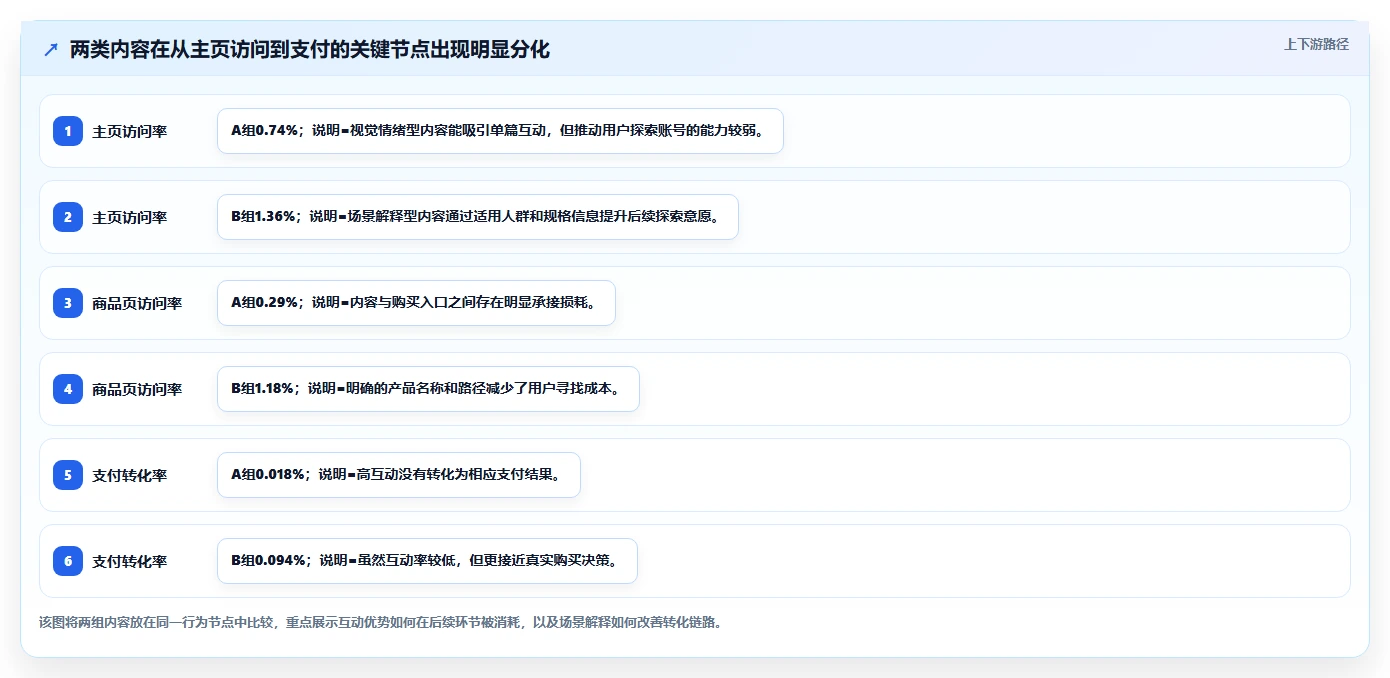This screenshot has width=1390, height=678.
Task: Click step number badge 3
Action: click(68, 303)
